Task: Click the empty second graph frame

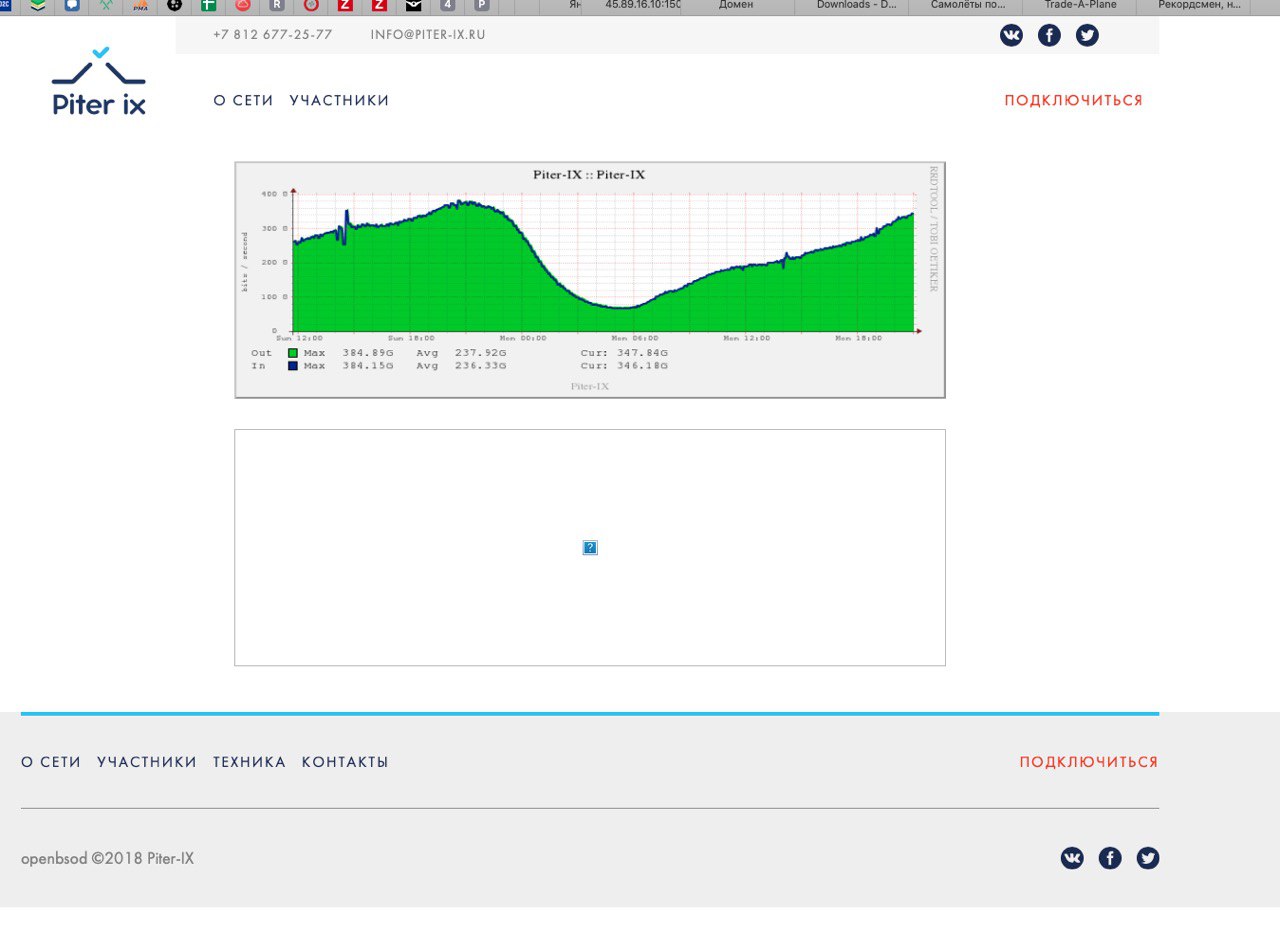Action: pos(590,548)
